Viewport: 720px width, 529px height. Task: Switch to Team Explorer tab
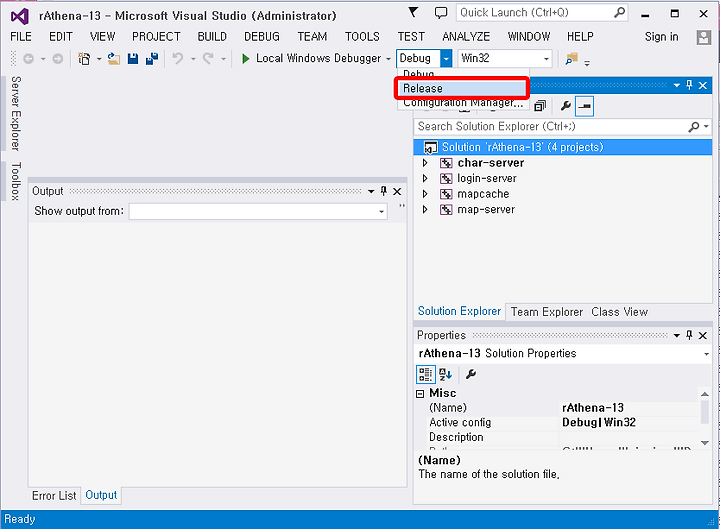click(546, 312)
